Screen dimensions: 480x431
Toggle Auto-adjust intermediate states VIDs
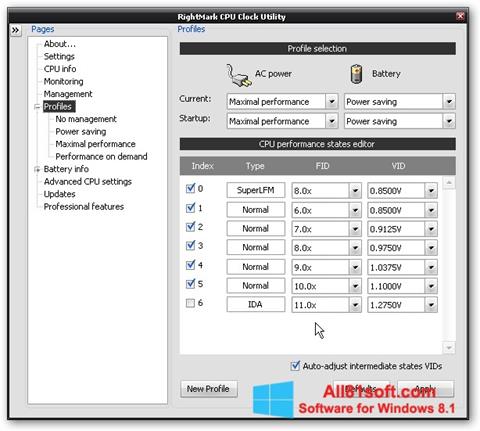click(295, 366)
